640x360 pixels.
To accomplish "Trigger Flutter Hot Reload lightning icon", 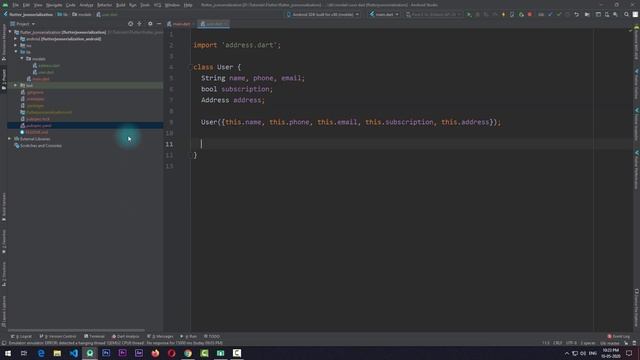I will click(503, 14).
